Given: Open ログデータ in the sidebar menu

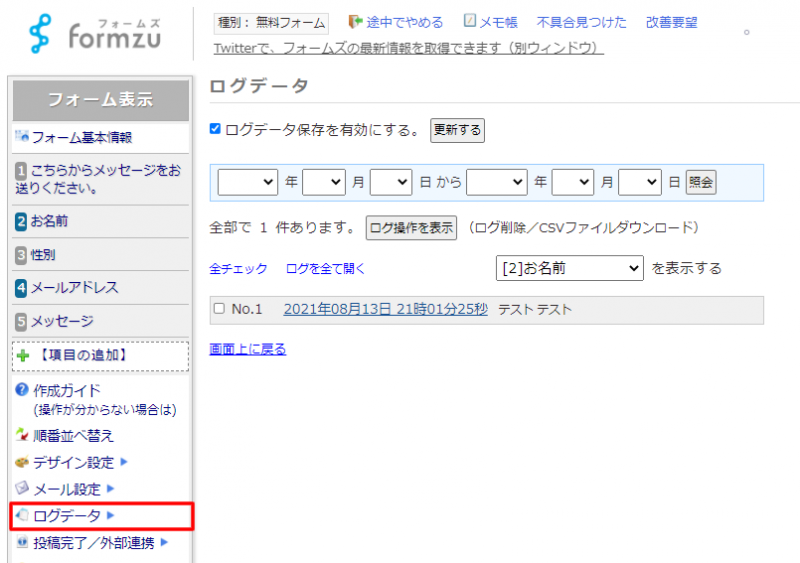Looking at the screenshot, I should (x=67, y=516).
